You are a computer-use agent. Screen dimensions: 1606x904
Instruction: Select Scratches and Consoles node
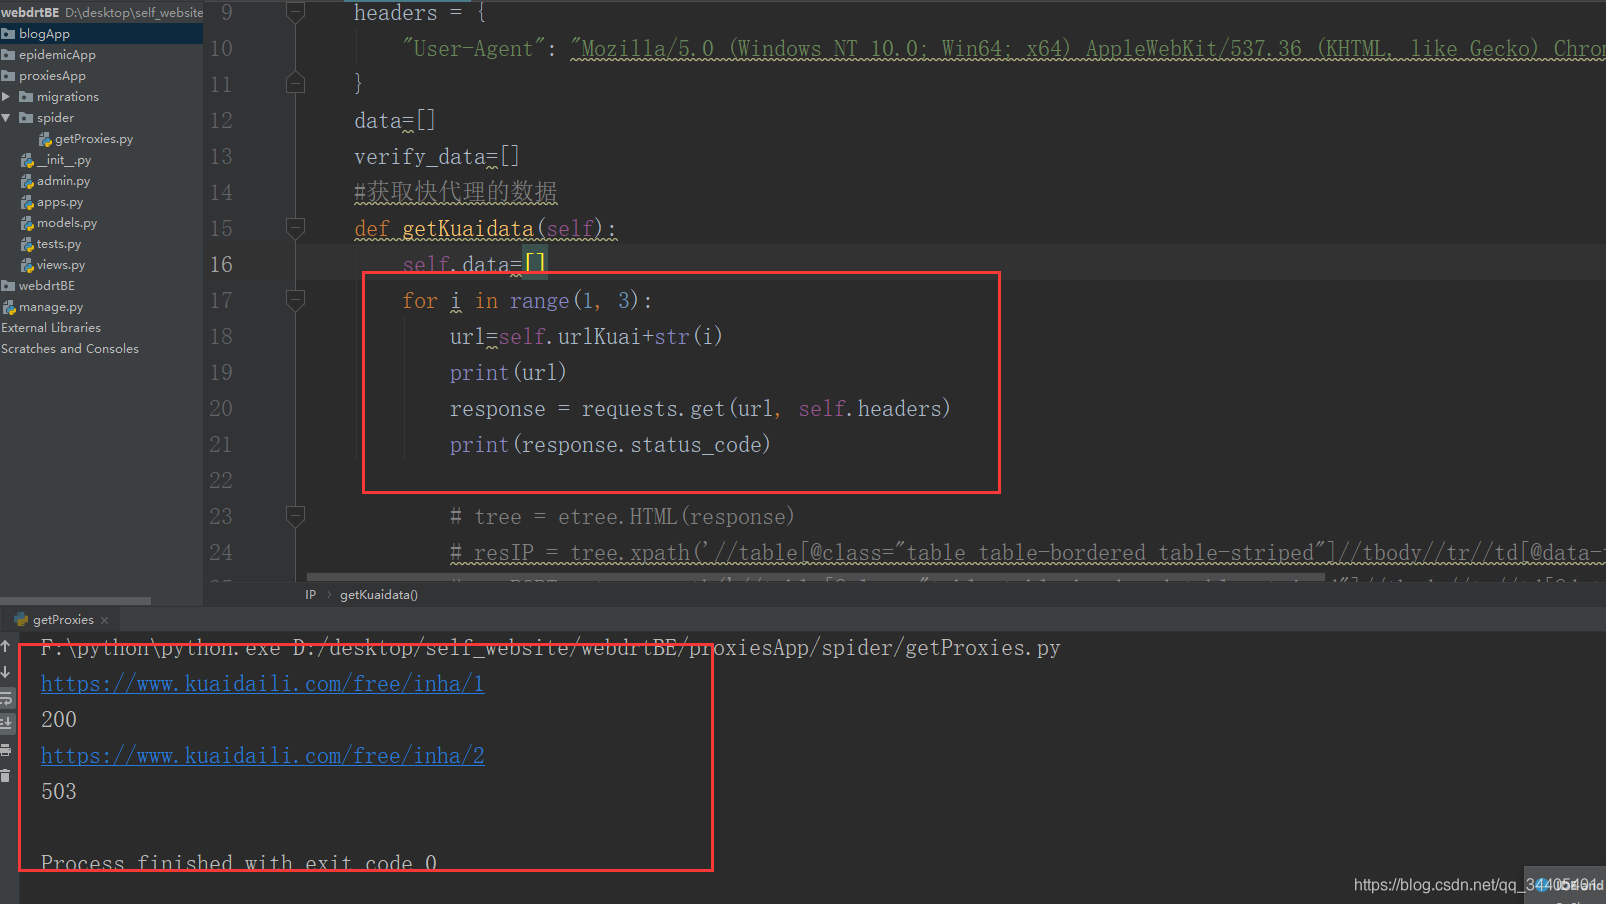point(70,349)
